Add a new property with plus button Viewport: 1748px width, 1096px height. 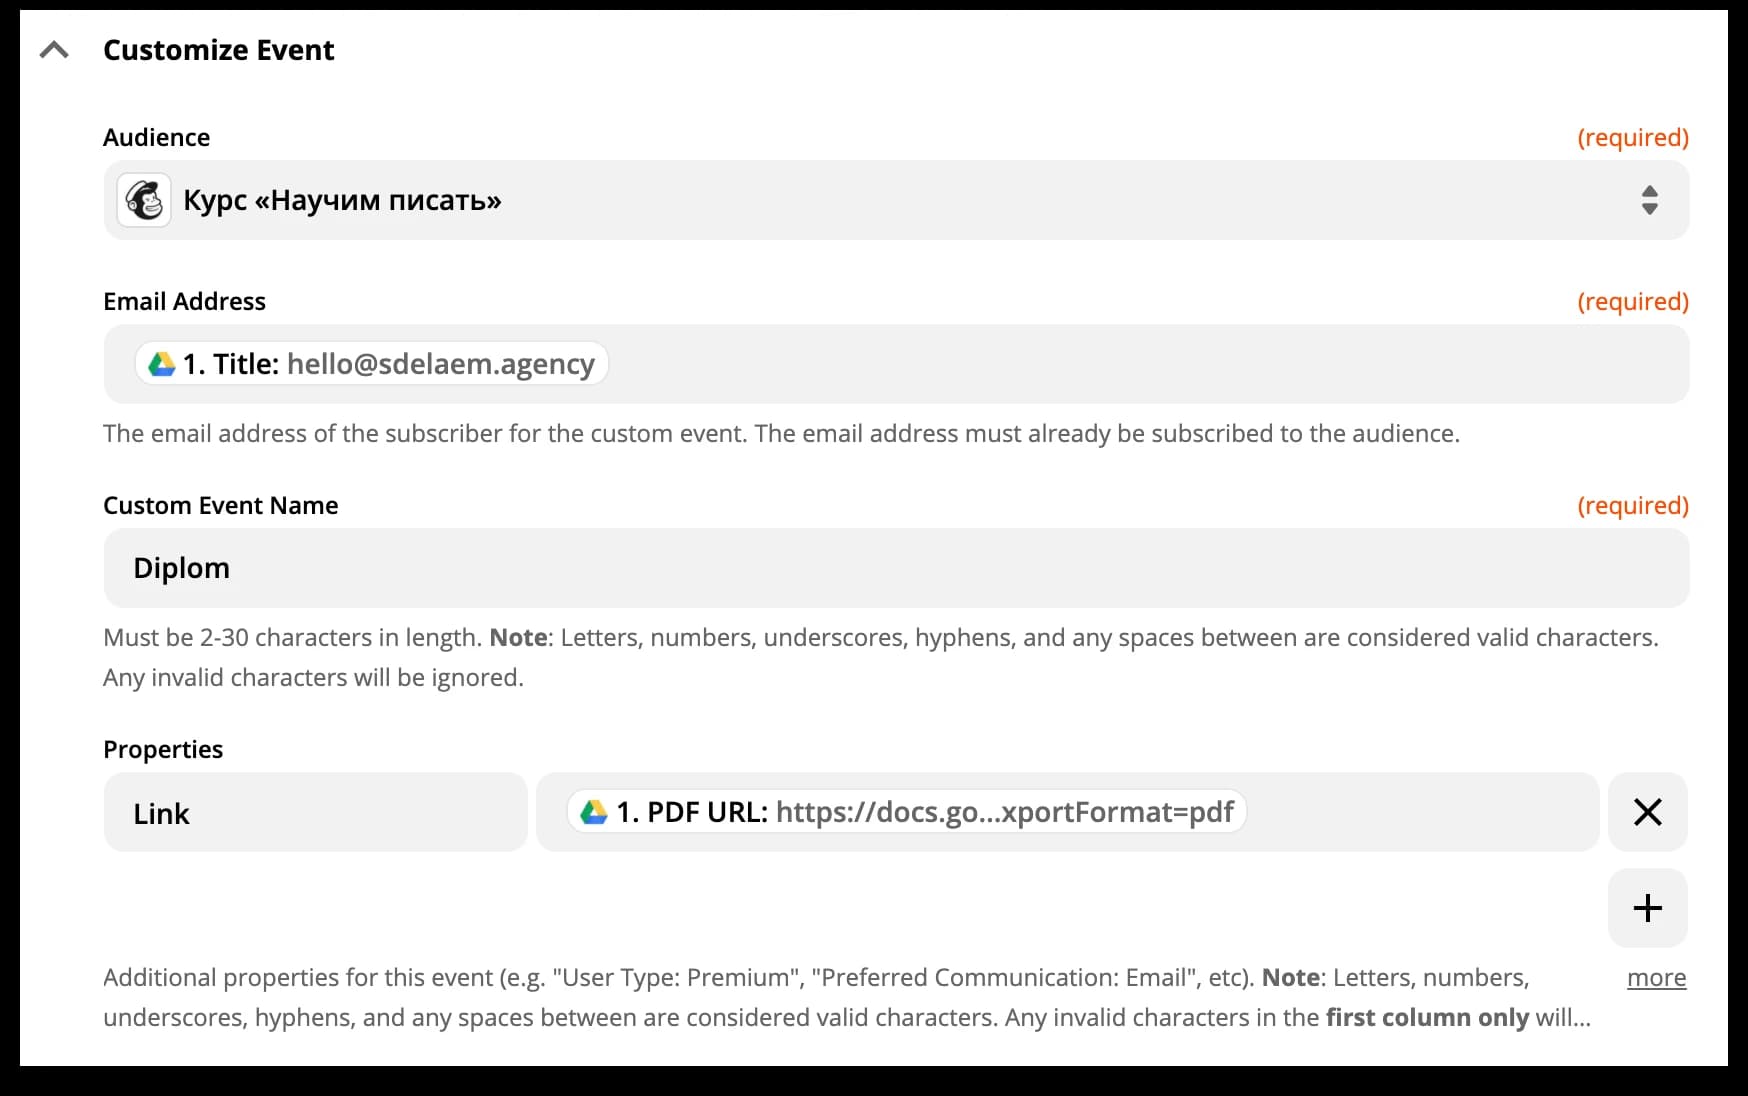point(1647,908)
